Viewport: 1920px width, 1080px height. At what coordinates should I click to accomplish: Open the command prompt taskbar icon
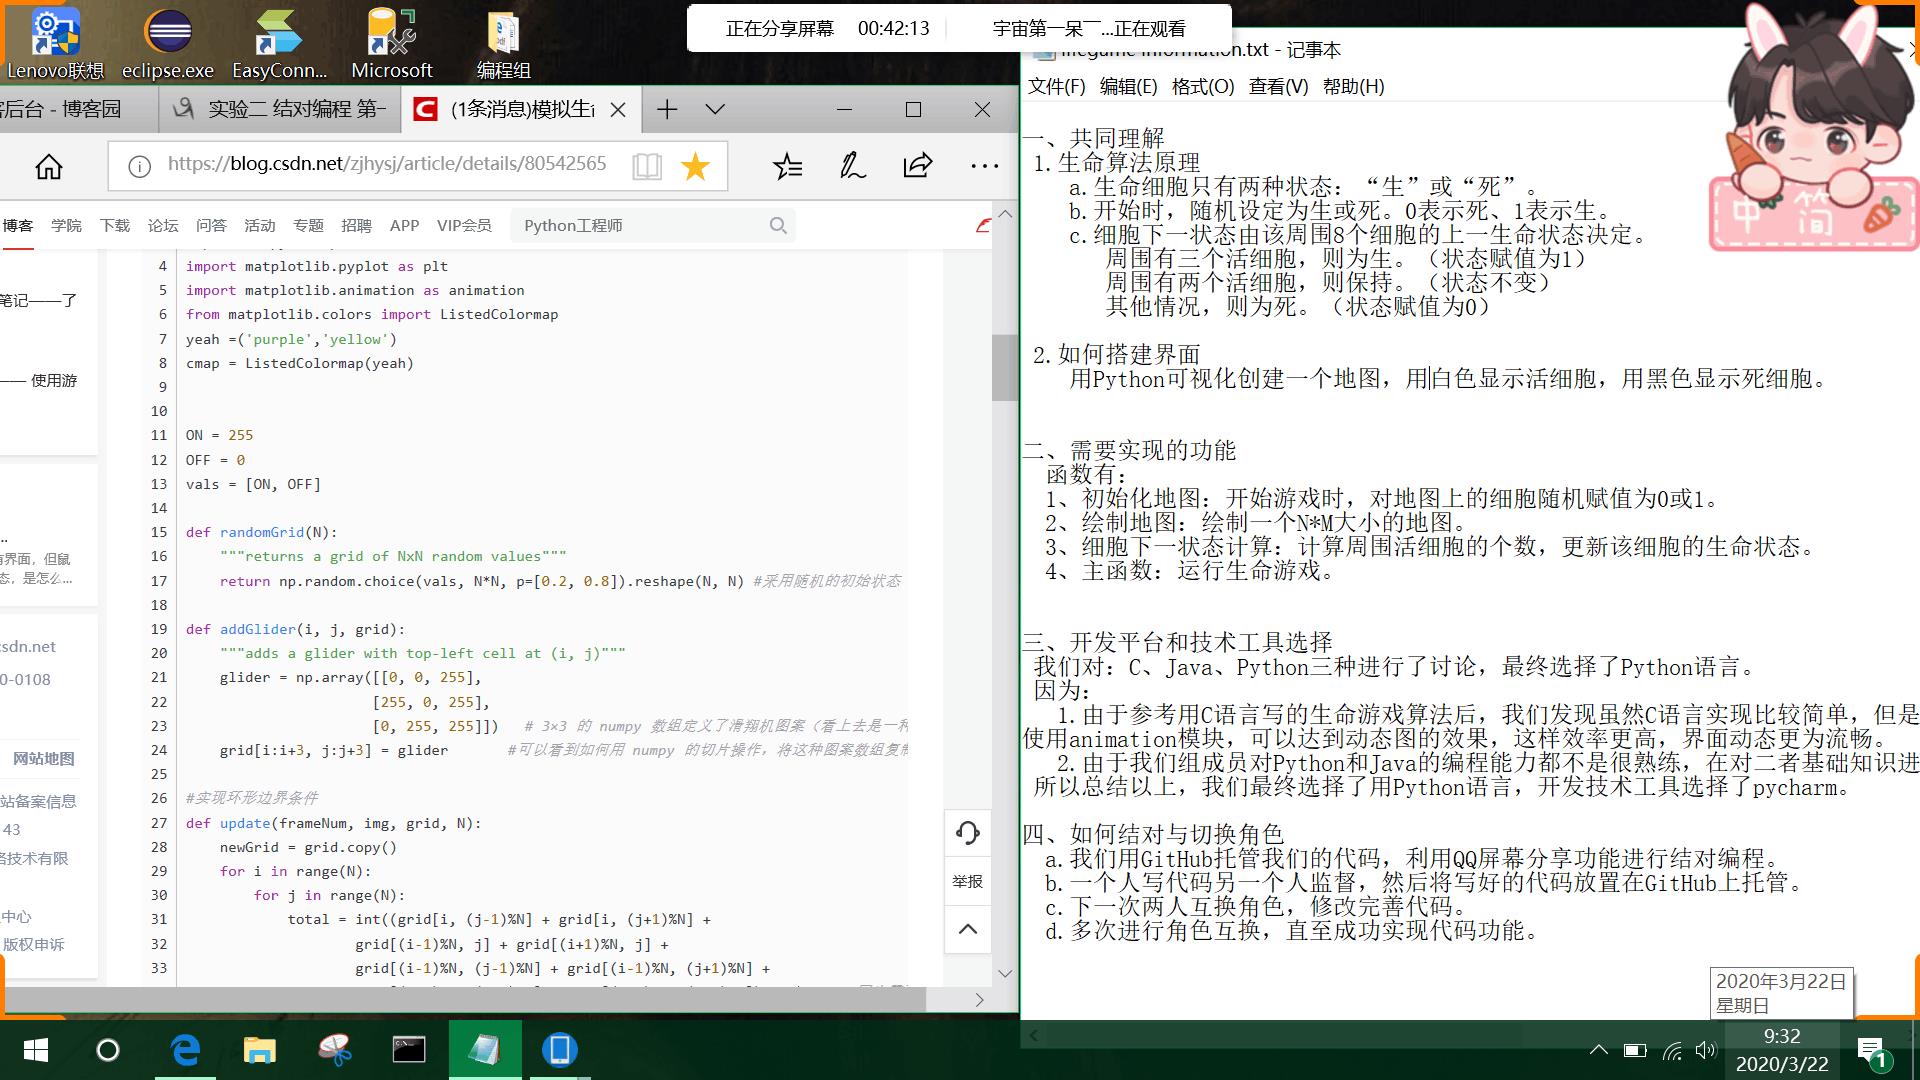click(x=409, y=1050)
